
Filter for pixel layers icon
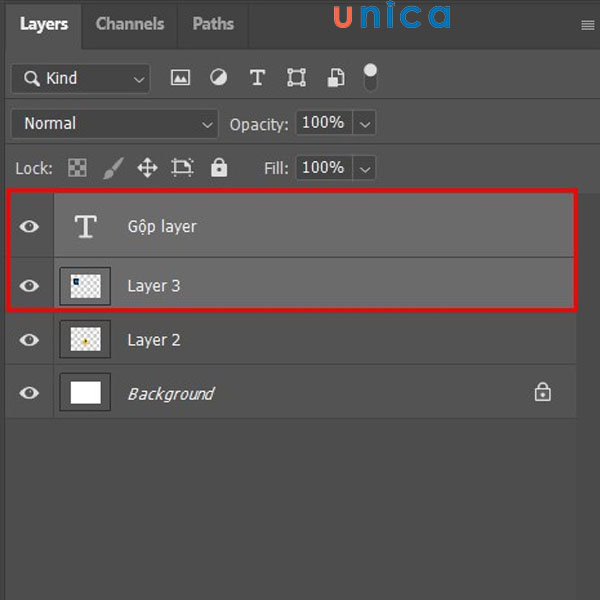[x=180, y=78]
